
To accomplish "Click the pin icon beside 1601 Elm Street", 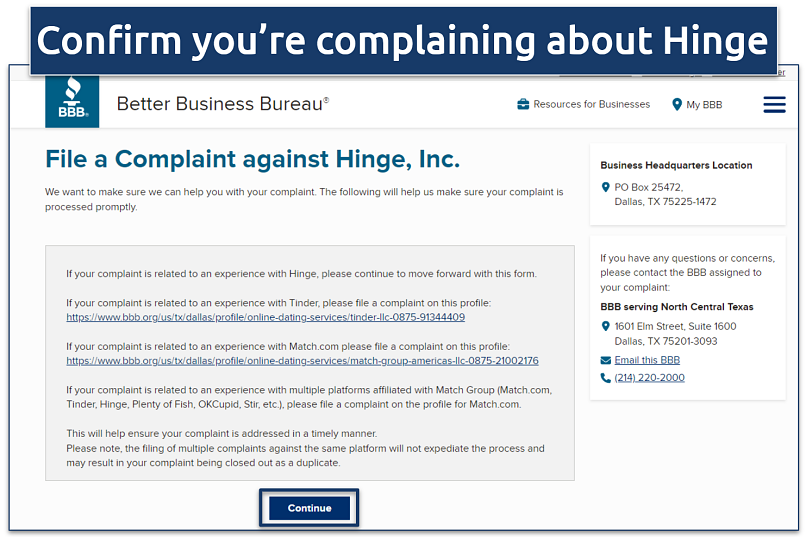I will pyautogui.click(x=605, y=326).
